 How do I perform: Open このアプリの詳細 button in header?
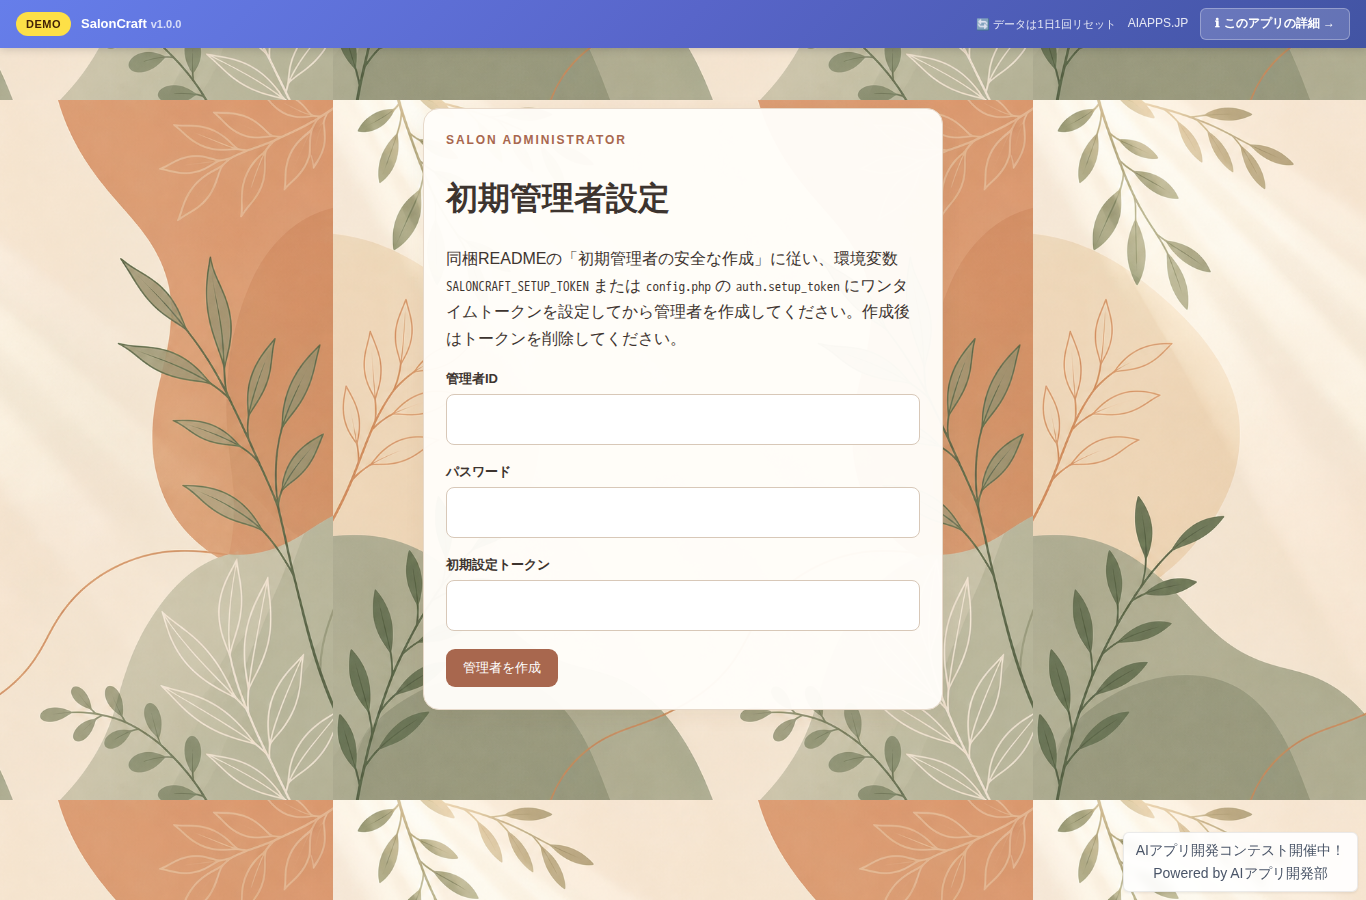(x=1275, y=24)
